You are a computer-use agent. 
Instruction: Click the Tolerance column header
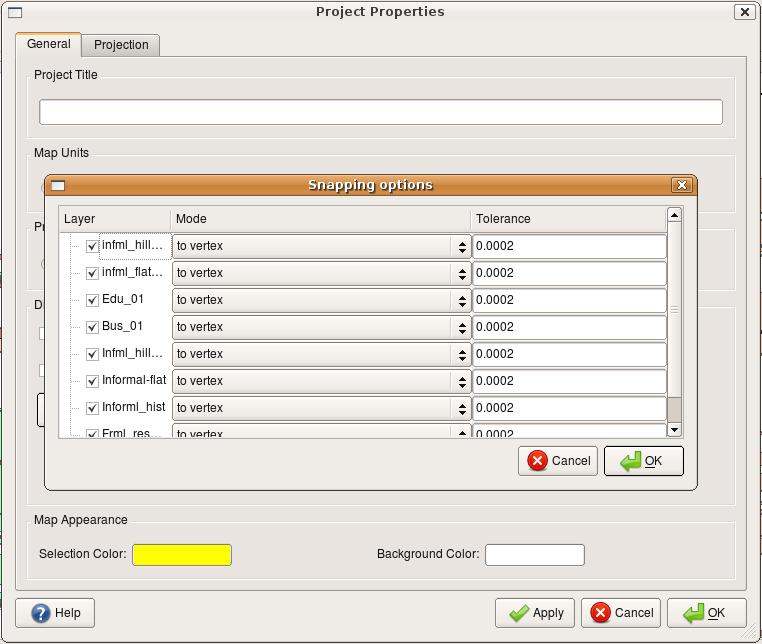568,219
